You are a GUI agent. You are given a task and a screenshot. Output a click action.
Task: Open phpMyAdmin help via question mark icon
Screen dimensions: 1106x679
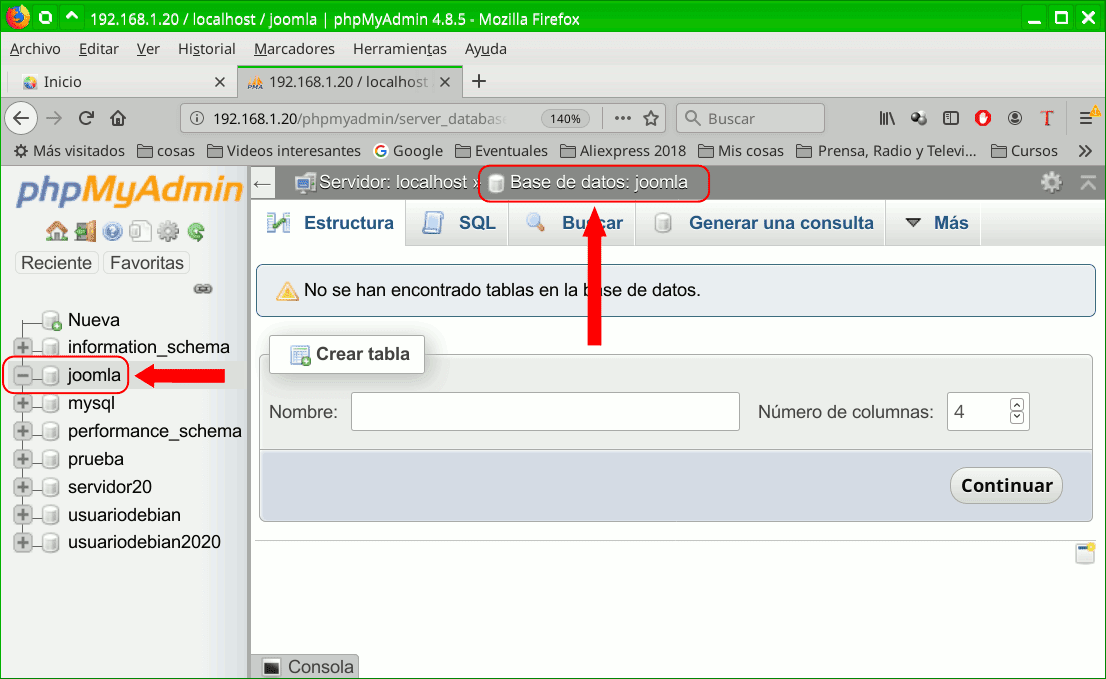pyautogui.click(x=112, y=232)
